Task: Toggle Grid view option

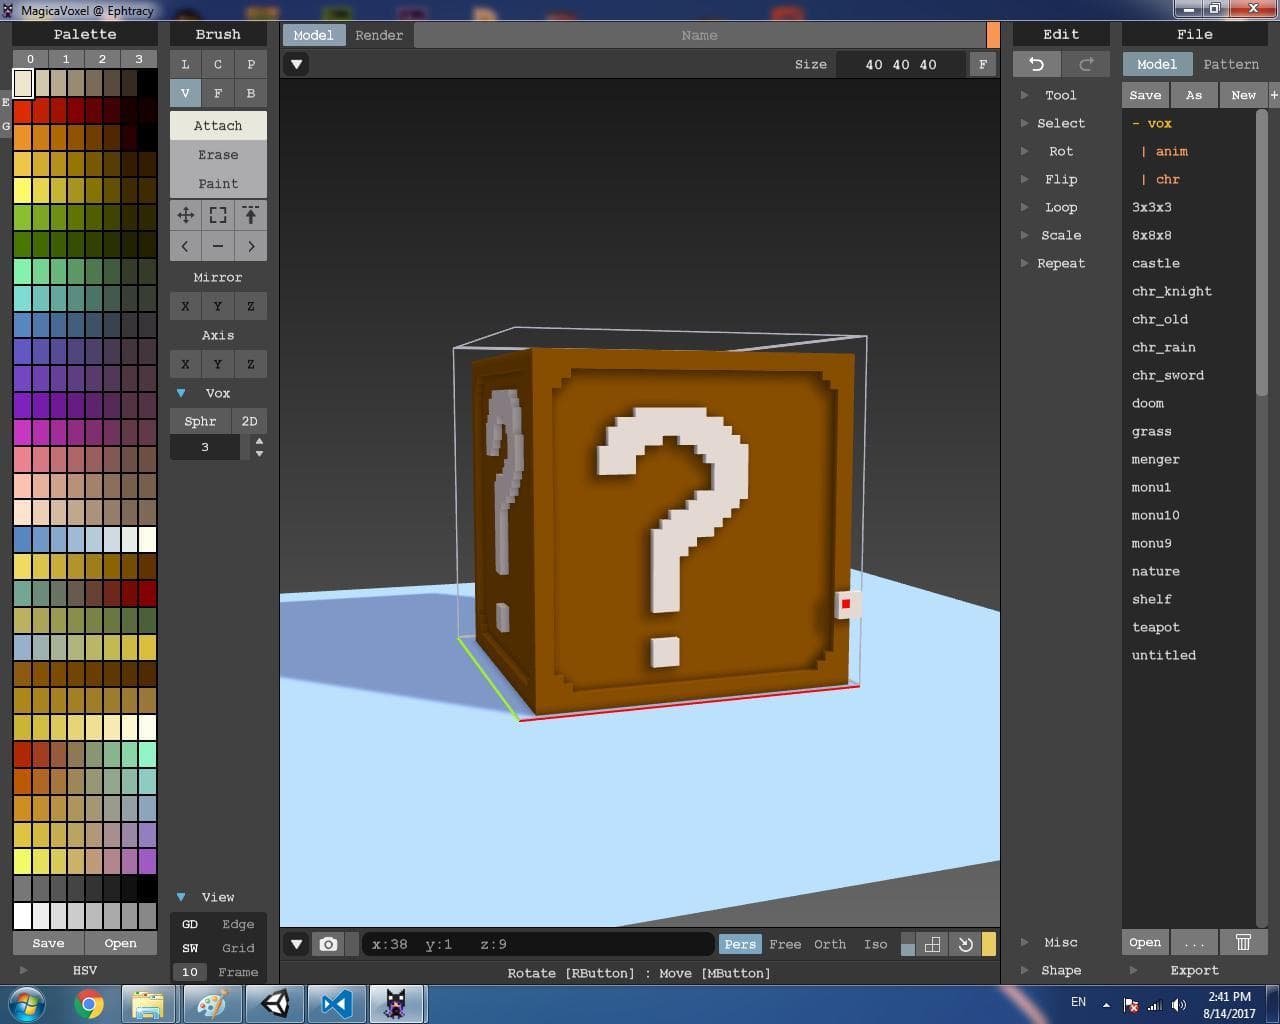Action: pyautogui.click(x=238, y=948)
